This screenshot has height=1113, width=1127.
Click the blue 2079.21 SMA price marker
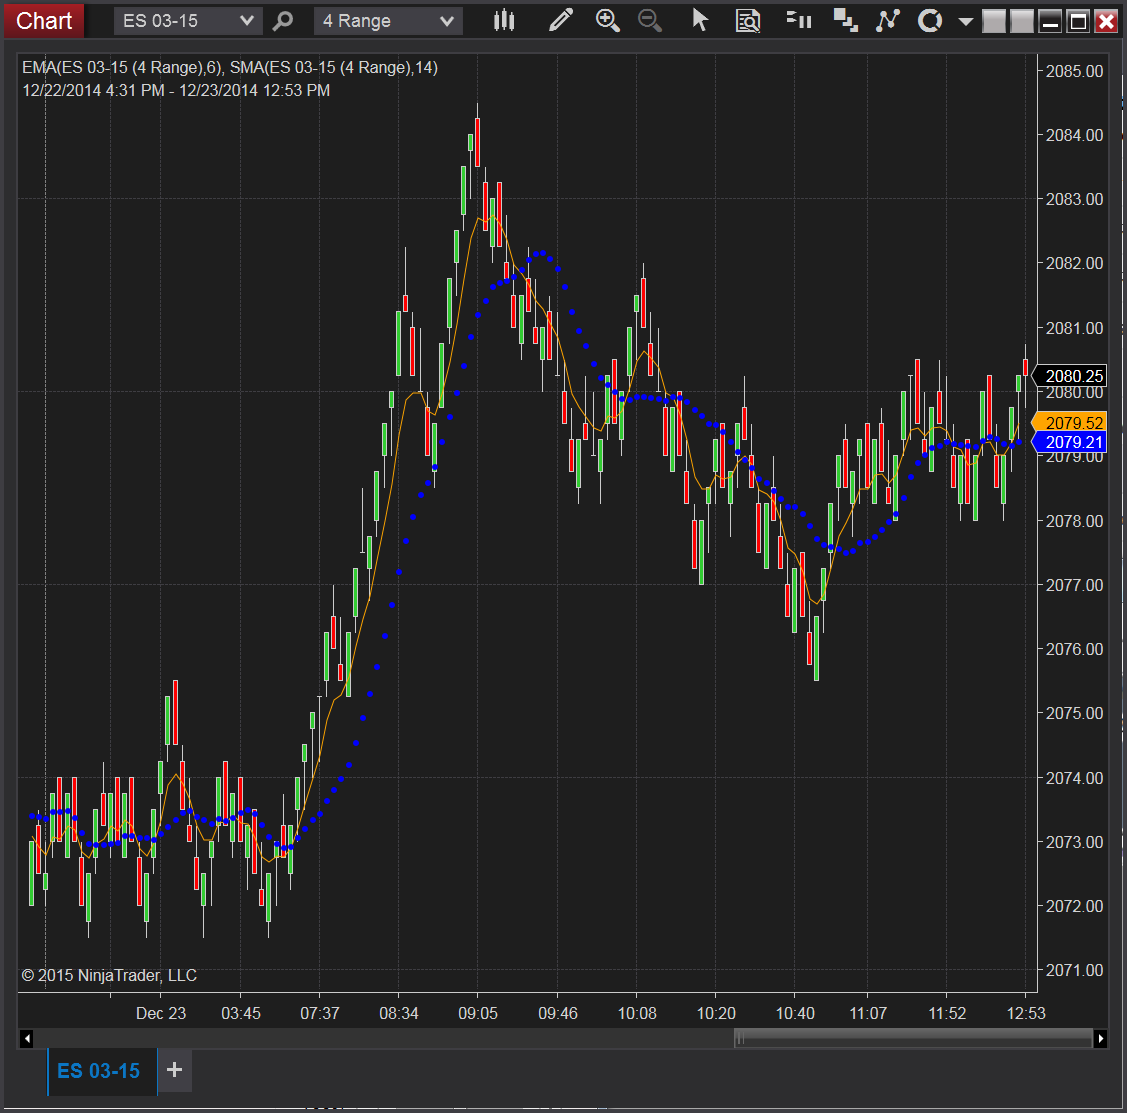tap(1070, 442)
